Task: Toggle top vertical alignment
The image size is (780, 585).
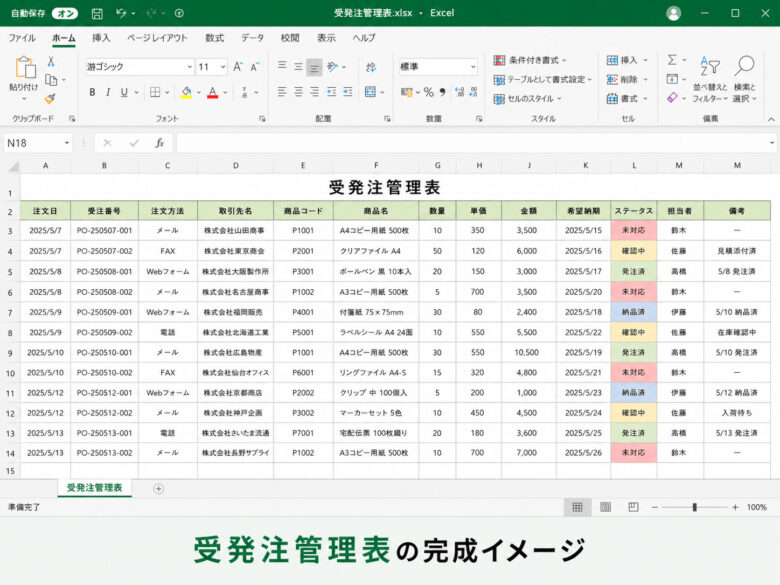Action: [282, 67]
